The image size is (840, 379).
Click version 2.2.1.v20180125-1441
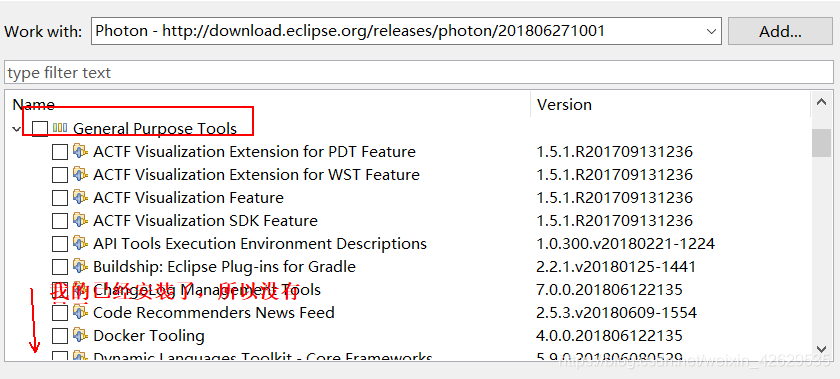coord(616,267)
